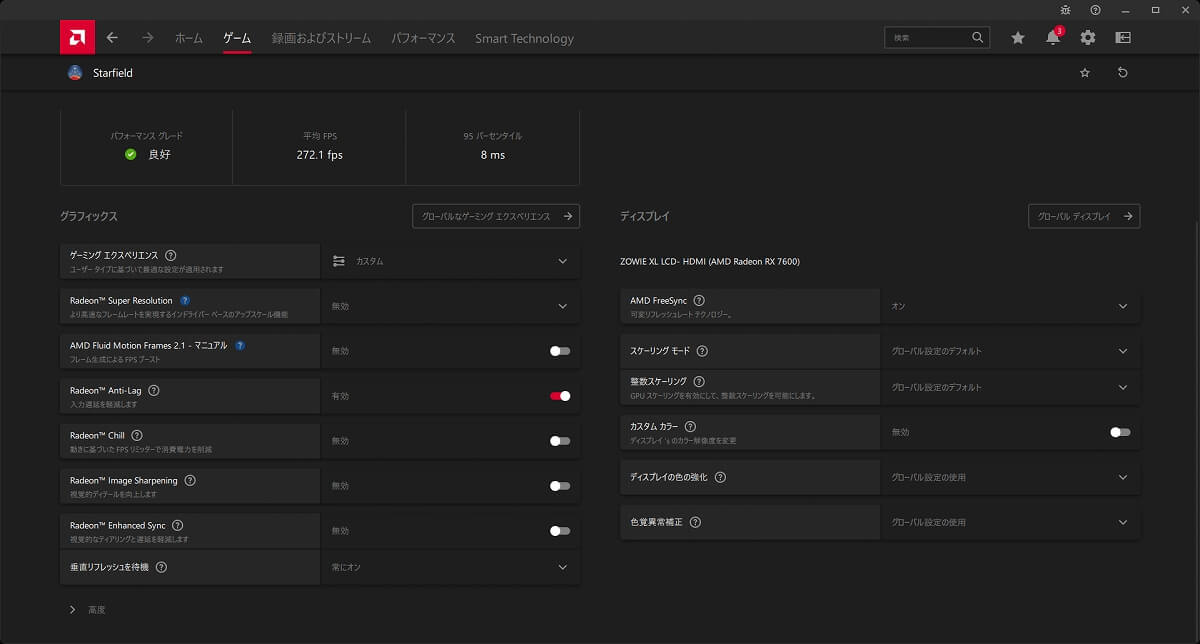Open the notifications bell icon
Viewport: 1200px width, 644px height.
click(1052, 38)
